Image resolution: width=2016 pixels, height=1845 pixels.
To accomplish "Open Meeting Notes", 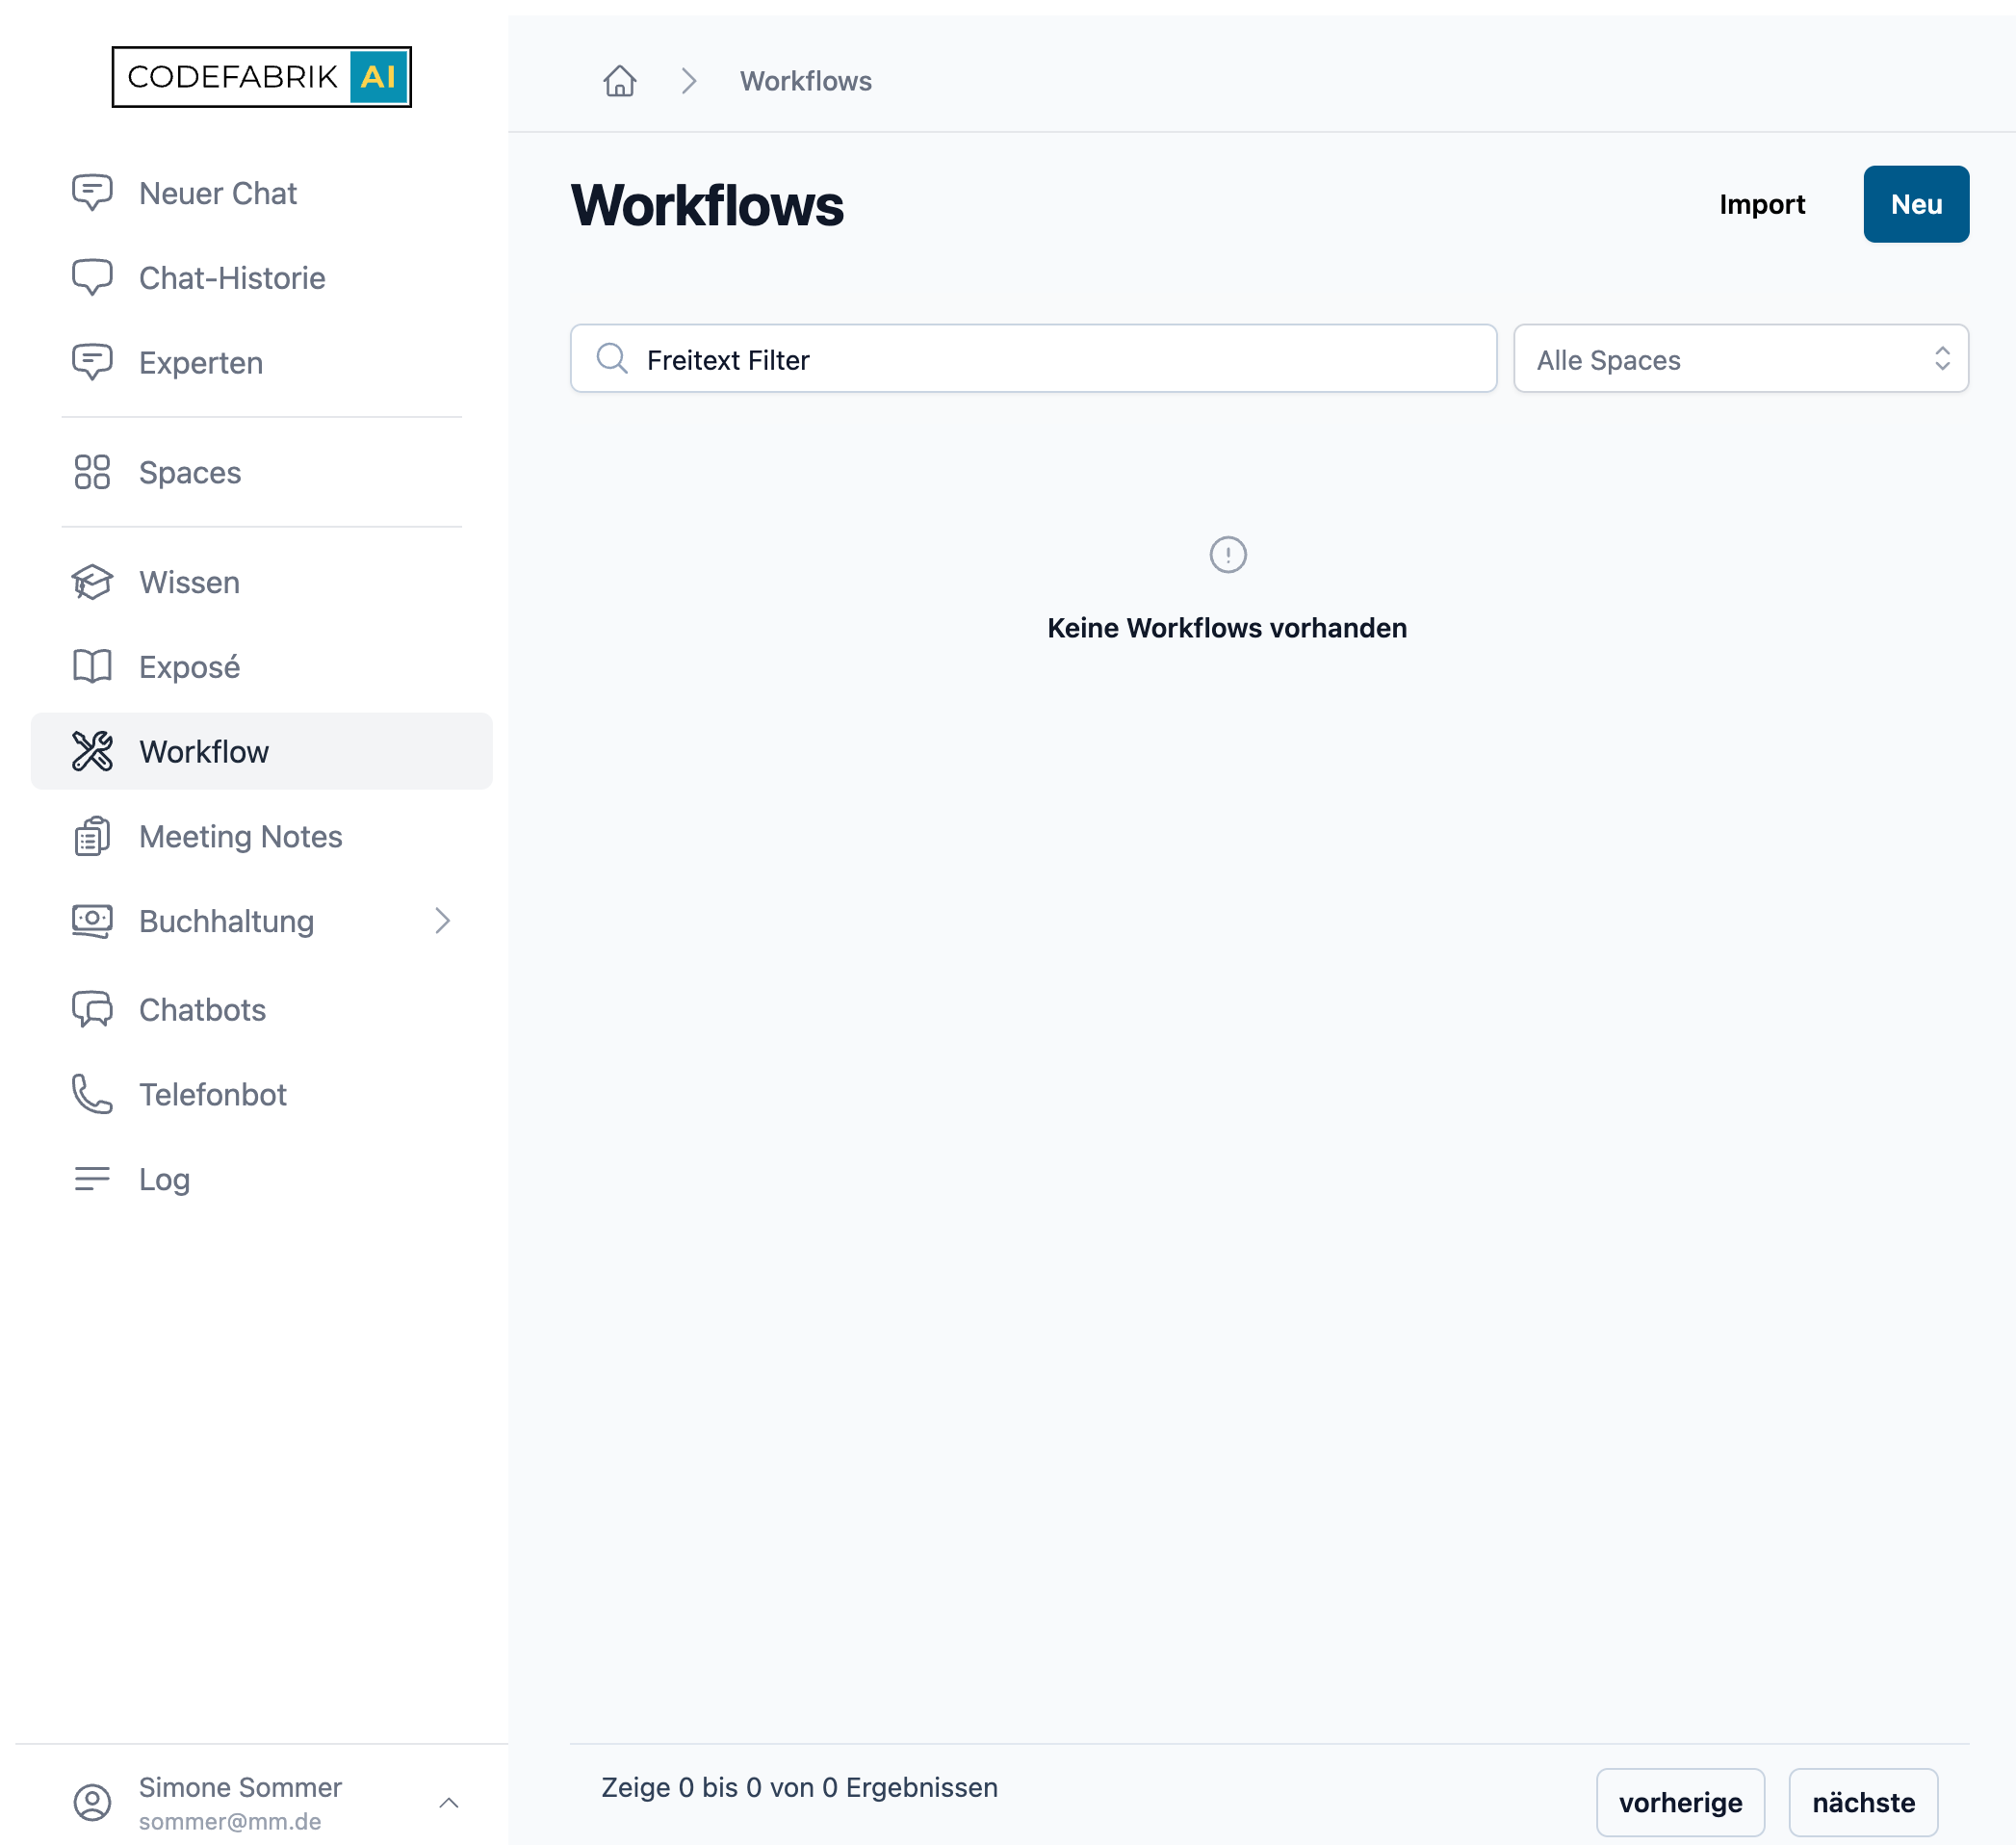I will 262,836.
